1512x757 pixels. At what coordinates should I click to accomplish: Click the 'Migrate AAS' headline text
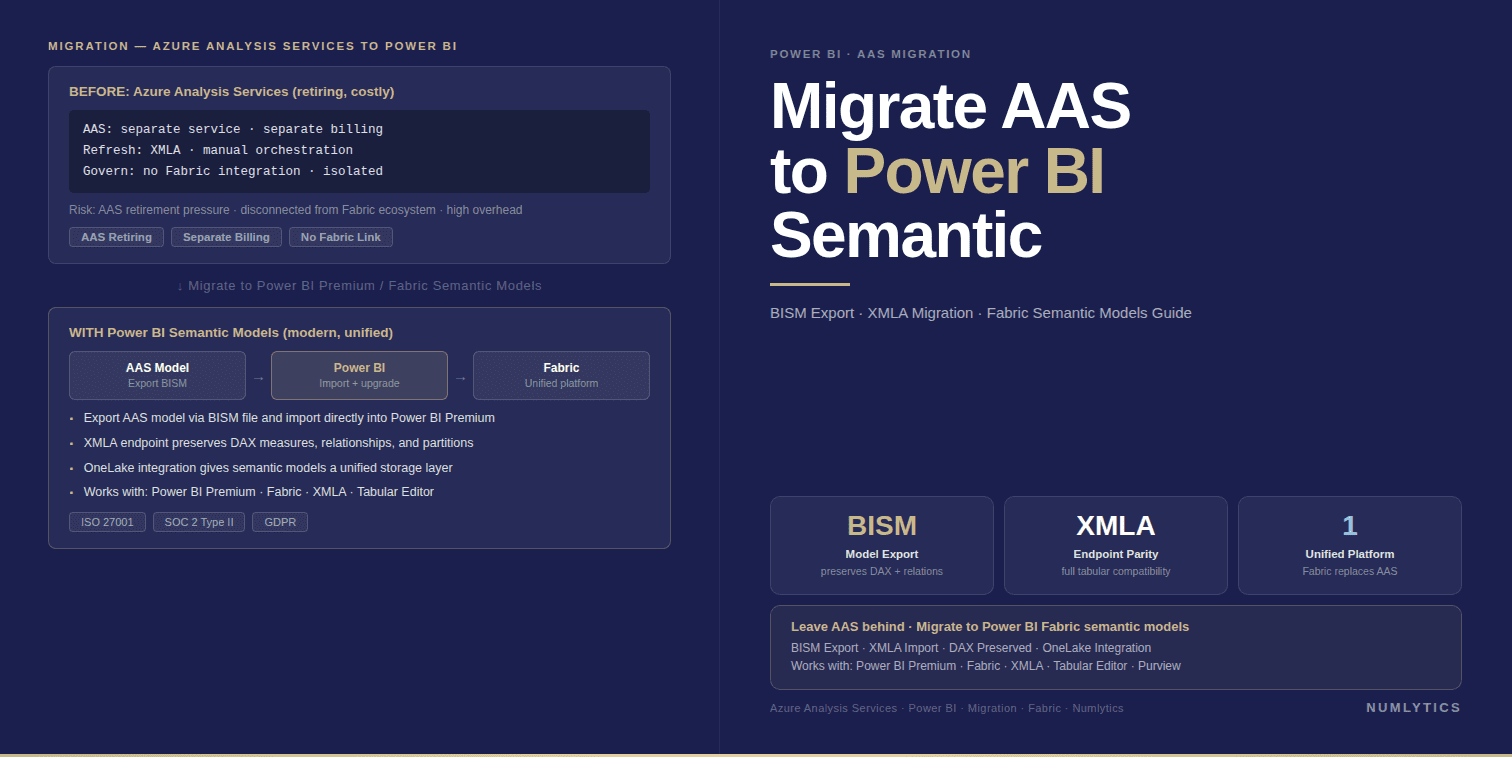coord(950,106)
